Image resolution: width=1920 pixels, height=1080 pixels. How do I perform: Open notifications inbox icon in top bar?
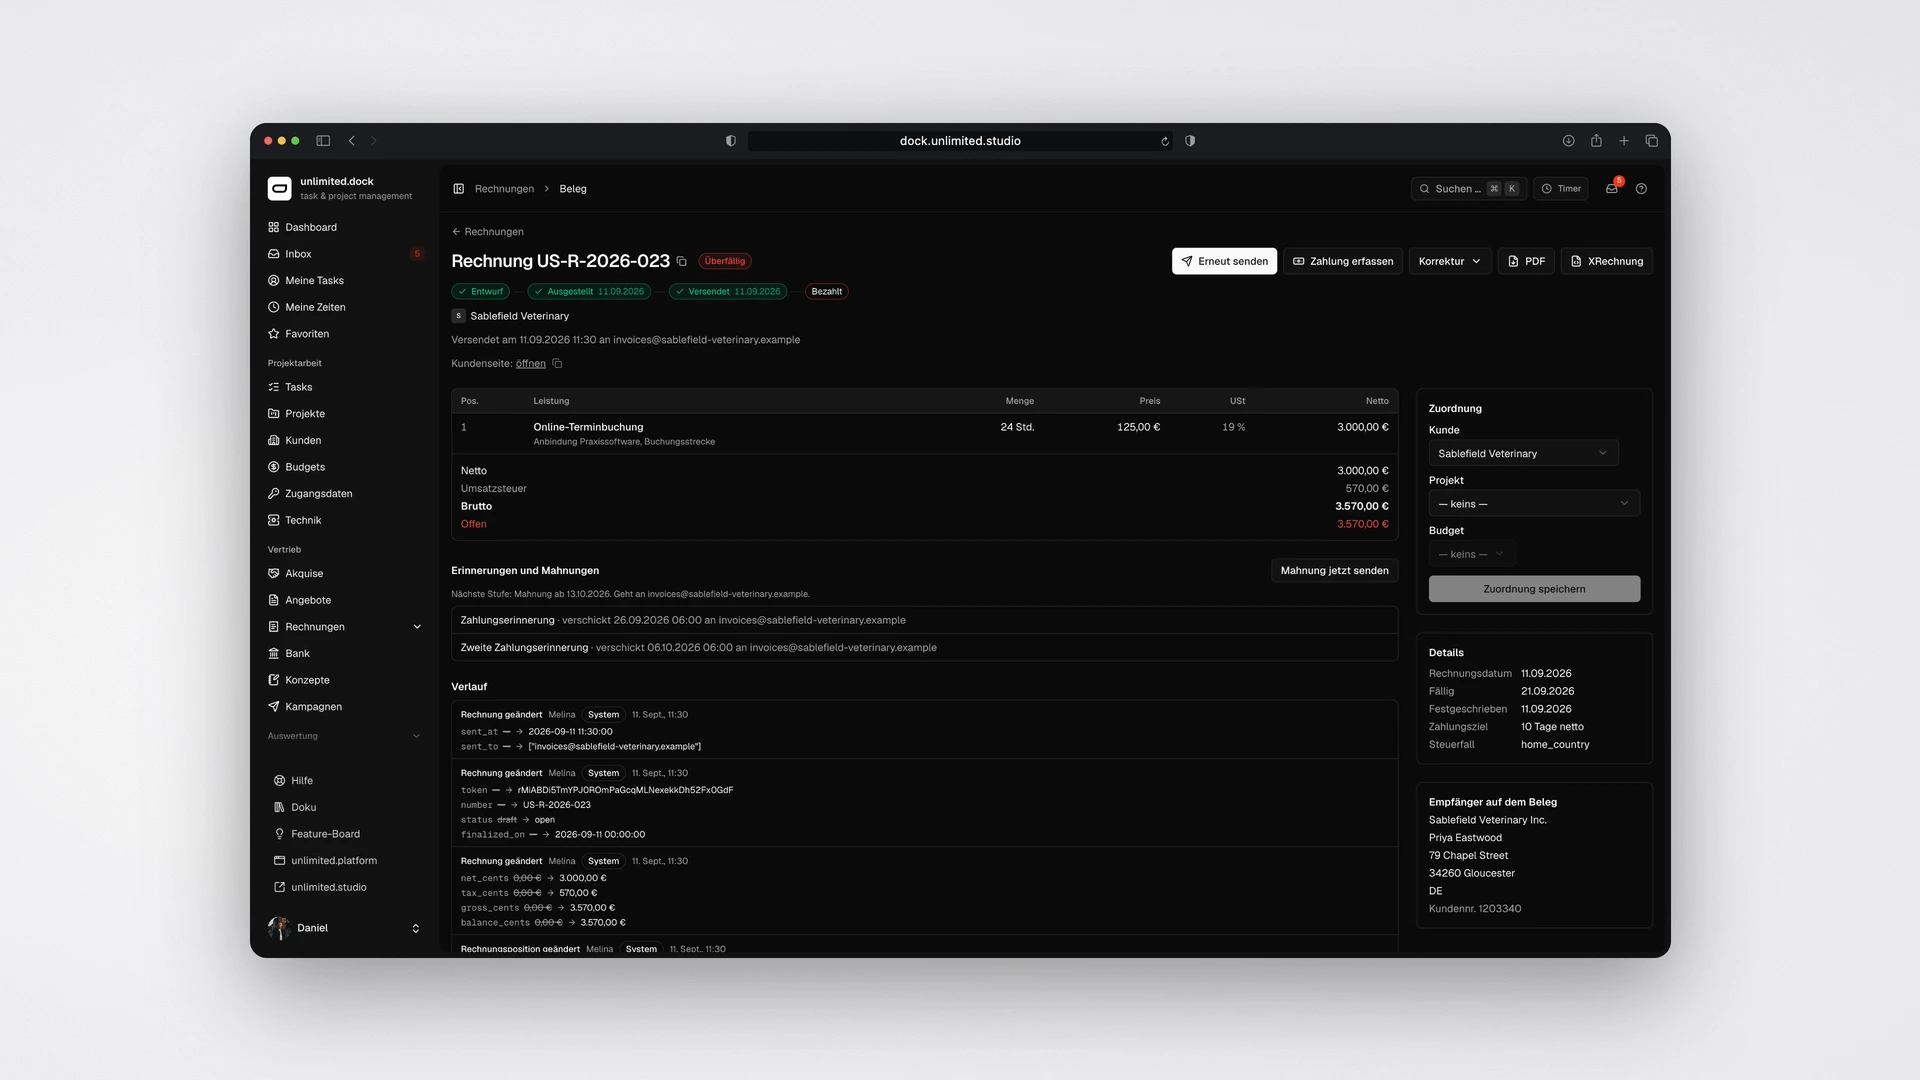pos(1612,188)
